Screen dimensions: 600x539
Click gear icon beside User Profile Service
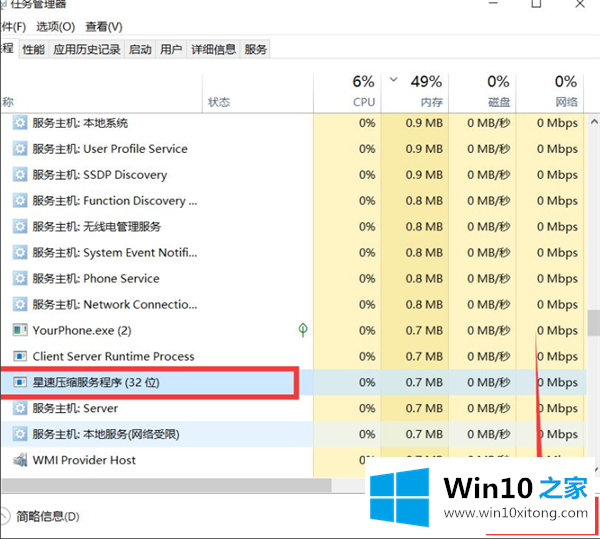pos(19,149)
